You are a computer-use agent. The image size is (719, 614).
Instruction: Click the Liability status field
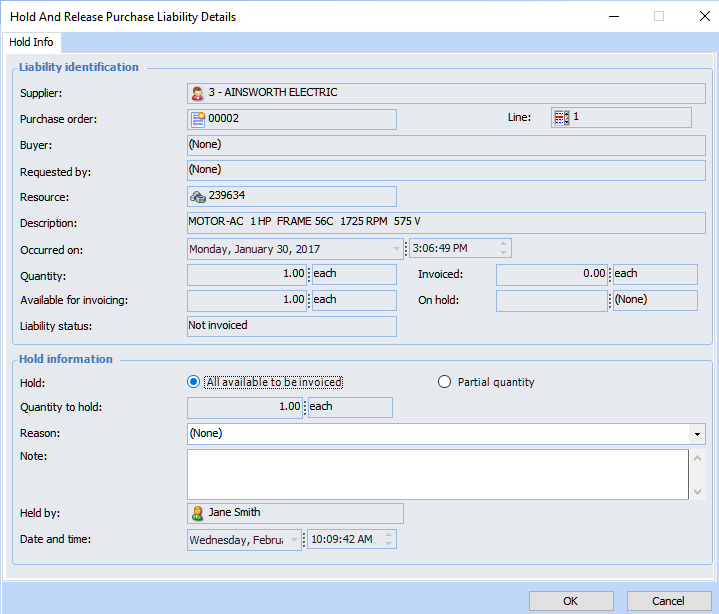tap(291, 326)
